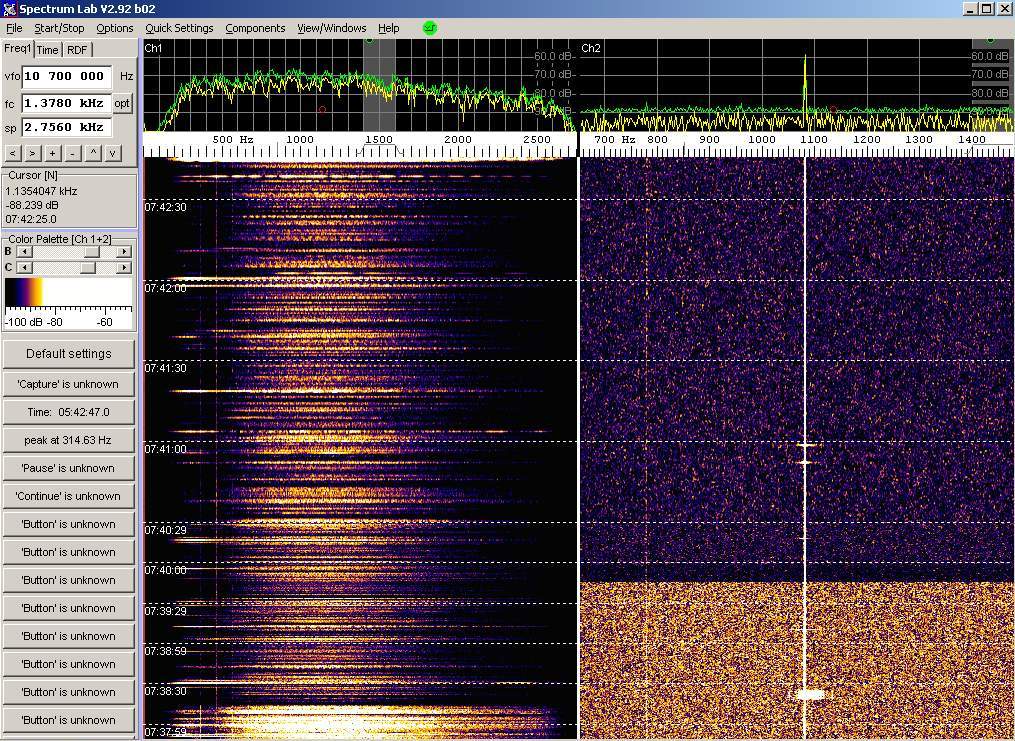
Task: Open the Quick Settings menu
Action: (179, 28)
